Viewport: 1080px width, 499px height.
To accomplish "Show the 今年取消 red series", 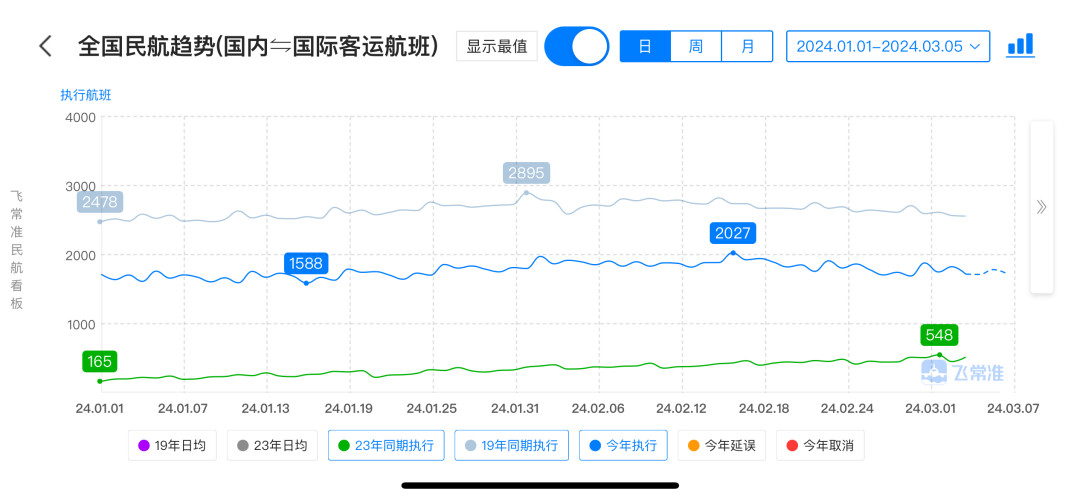I will coord(820,446).
